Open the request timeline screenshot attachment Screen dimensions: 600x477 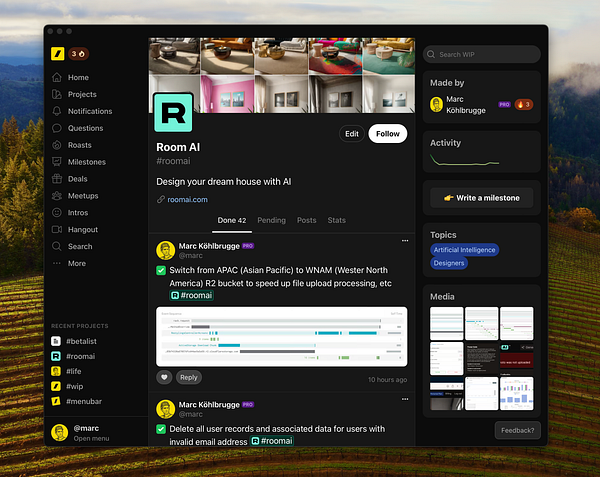click(282, 337)
